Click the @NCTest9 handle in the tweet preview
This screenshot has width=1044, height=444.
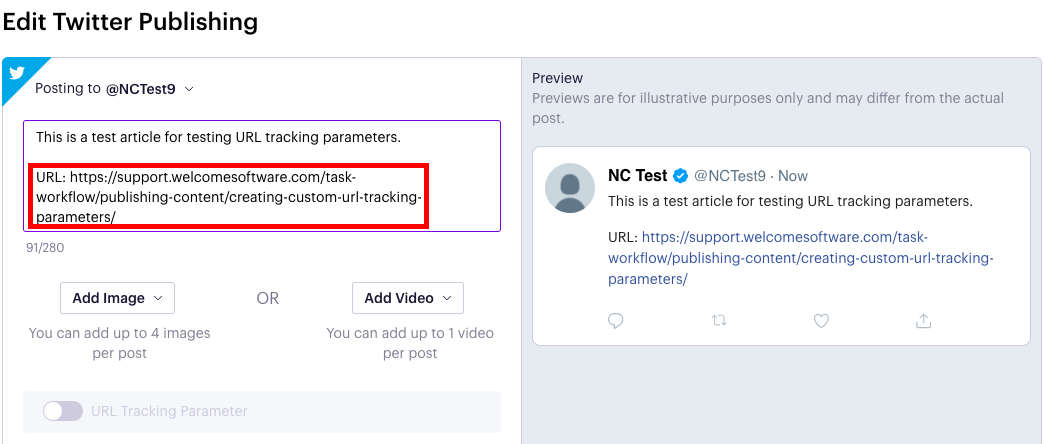(x=730, y=176)
